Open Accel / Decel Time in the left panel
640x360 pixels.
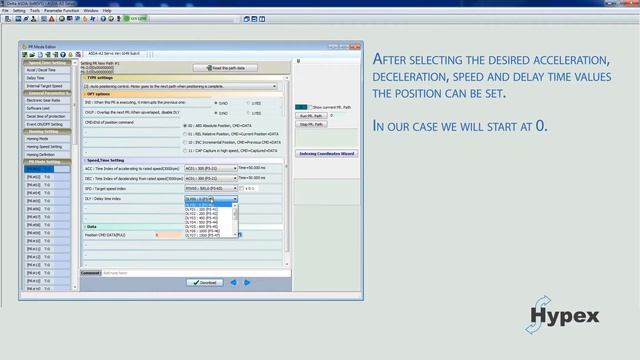point(47,70)
